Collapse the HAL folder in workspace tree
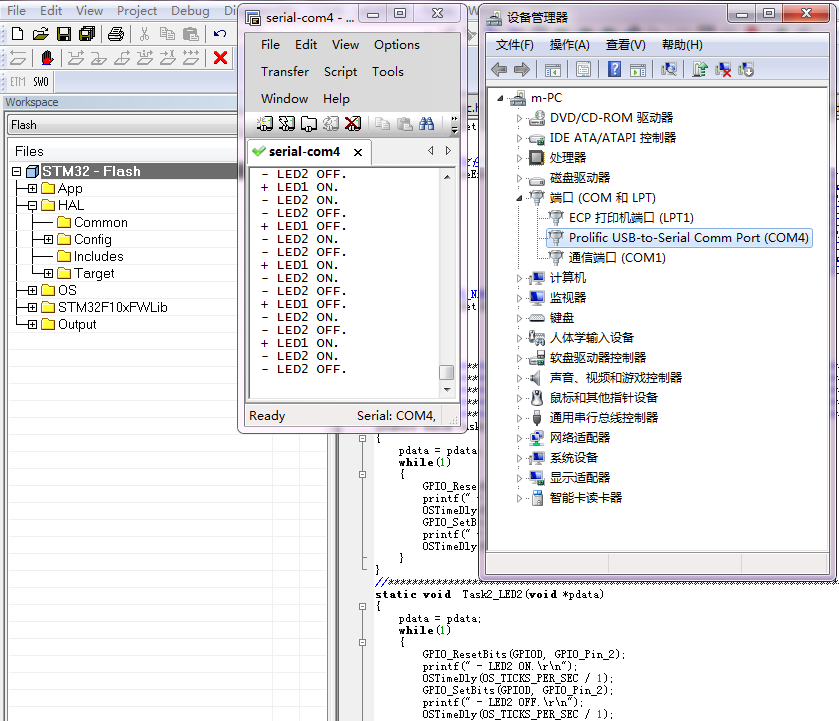Viewport: 839px width, 721px height. (32, 205)
